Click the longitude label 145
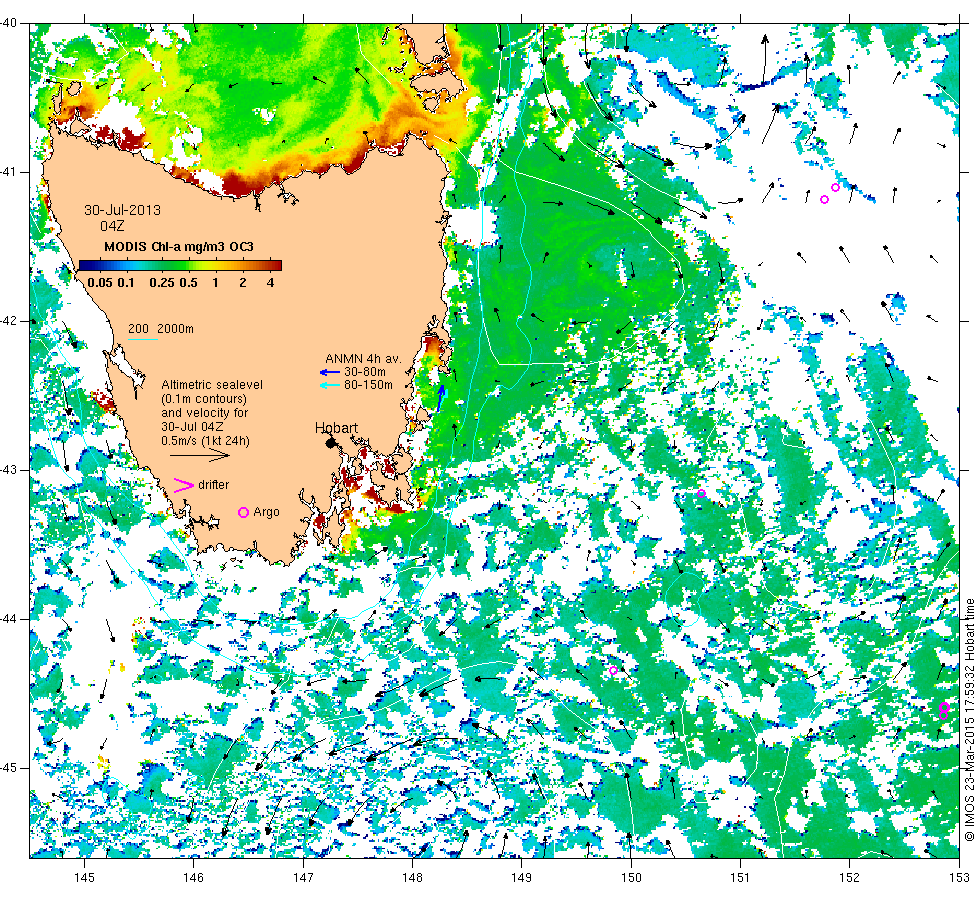 click(x=84, y=878)
